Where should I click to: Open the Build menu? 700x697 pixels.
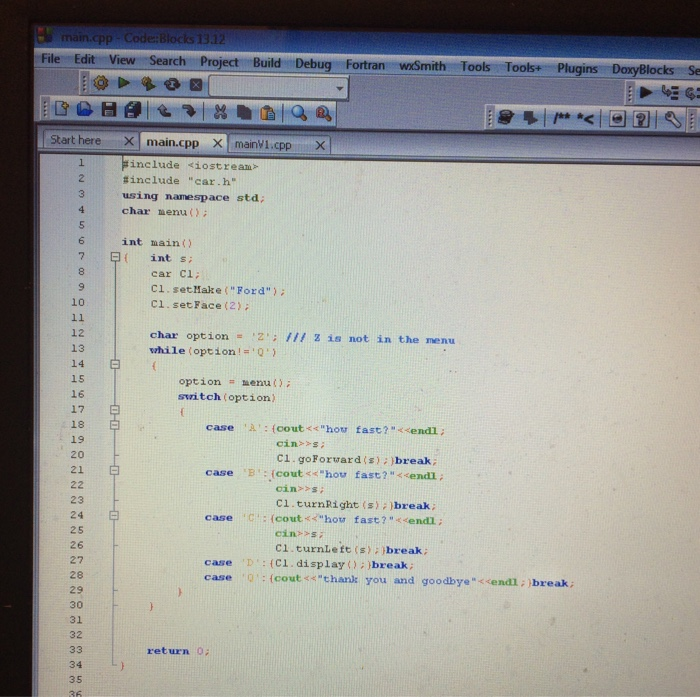[267, 63]
